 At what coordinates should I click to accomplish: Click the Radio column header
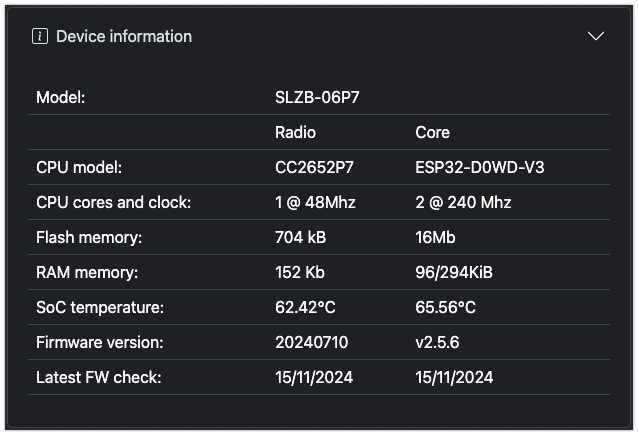(x=295, y=132)
